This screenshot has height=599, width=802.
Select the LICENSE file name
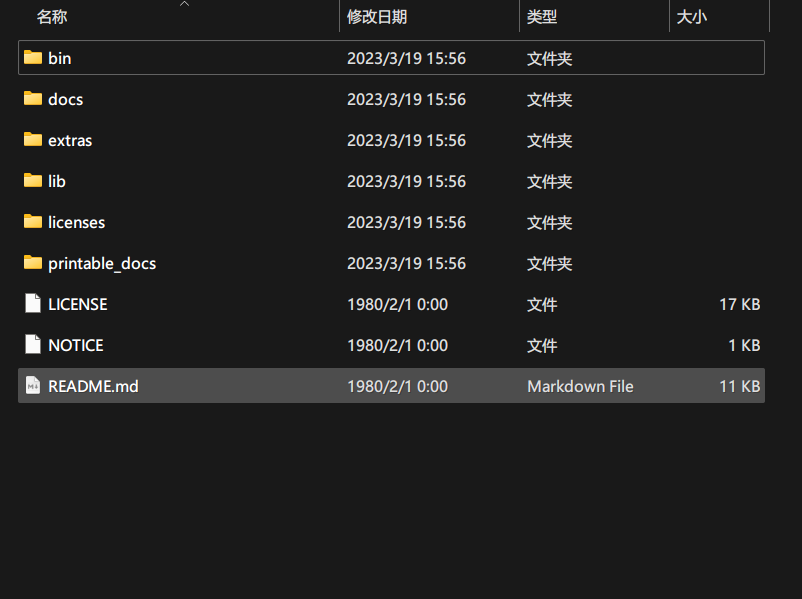click(78, 304)
